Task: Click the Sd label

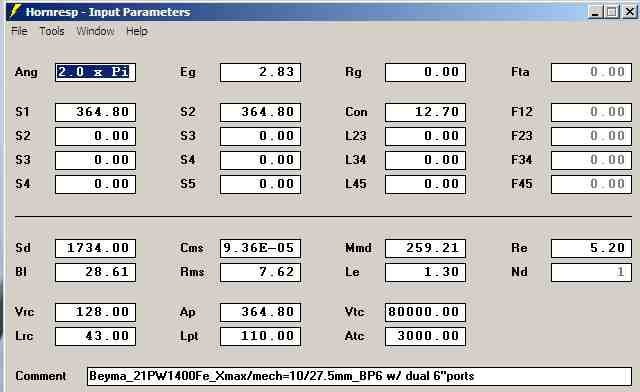Action: [23, 248]
